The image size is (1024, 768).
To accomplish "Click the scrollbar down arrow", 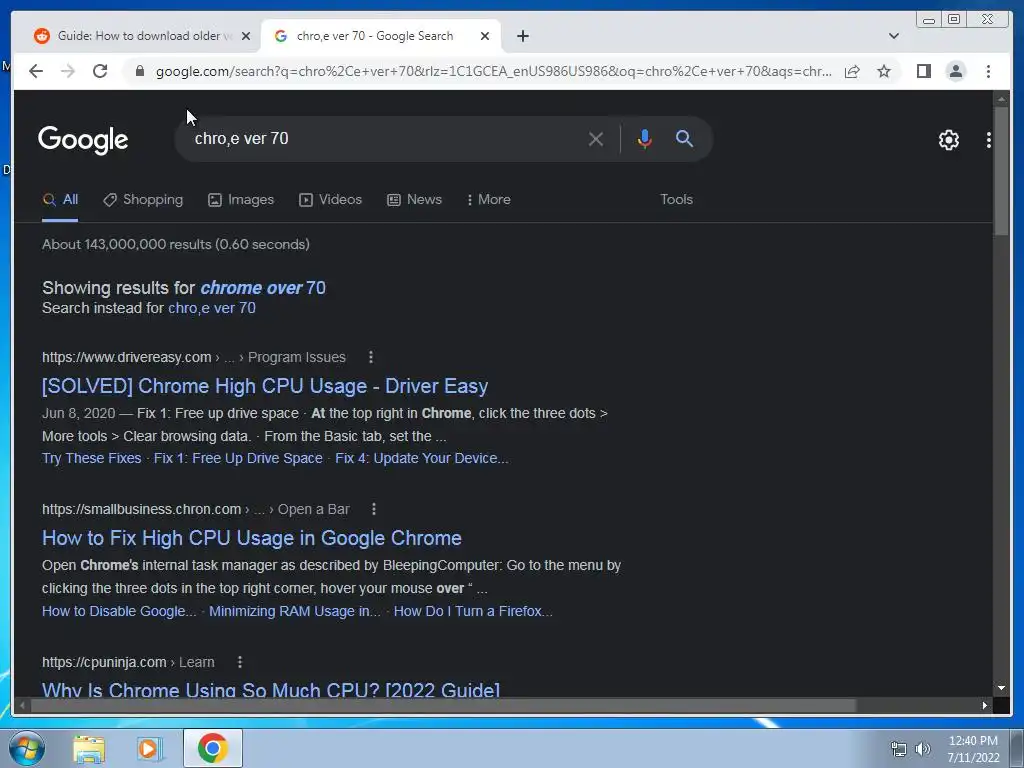I will [1001, 688].
